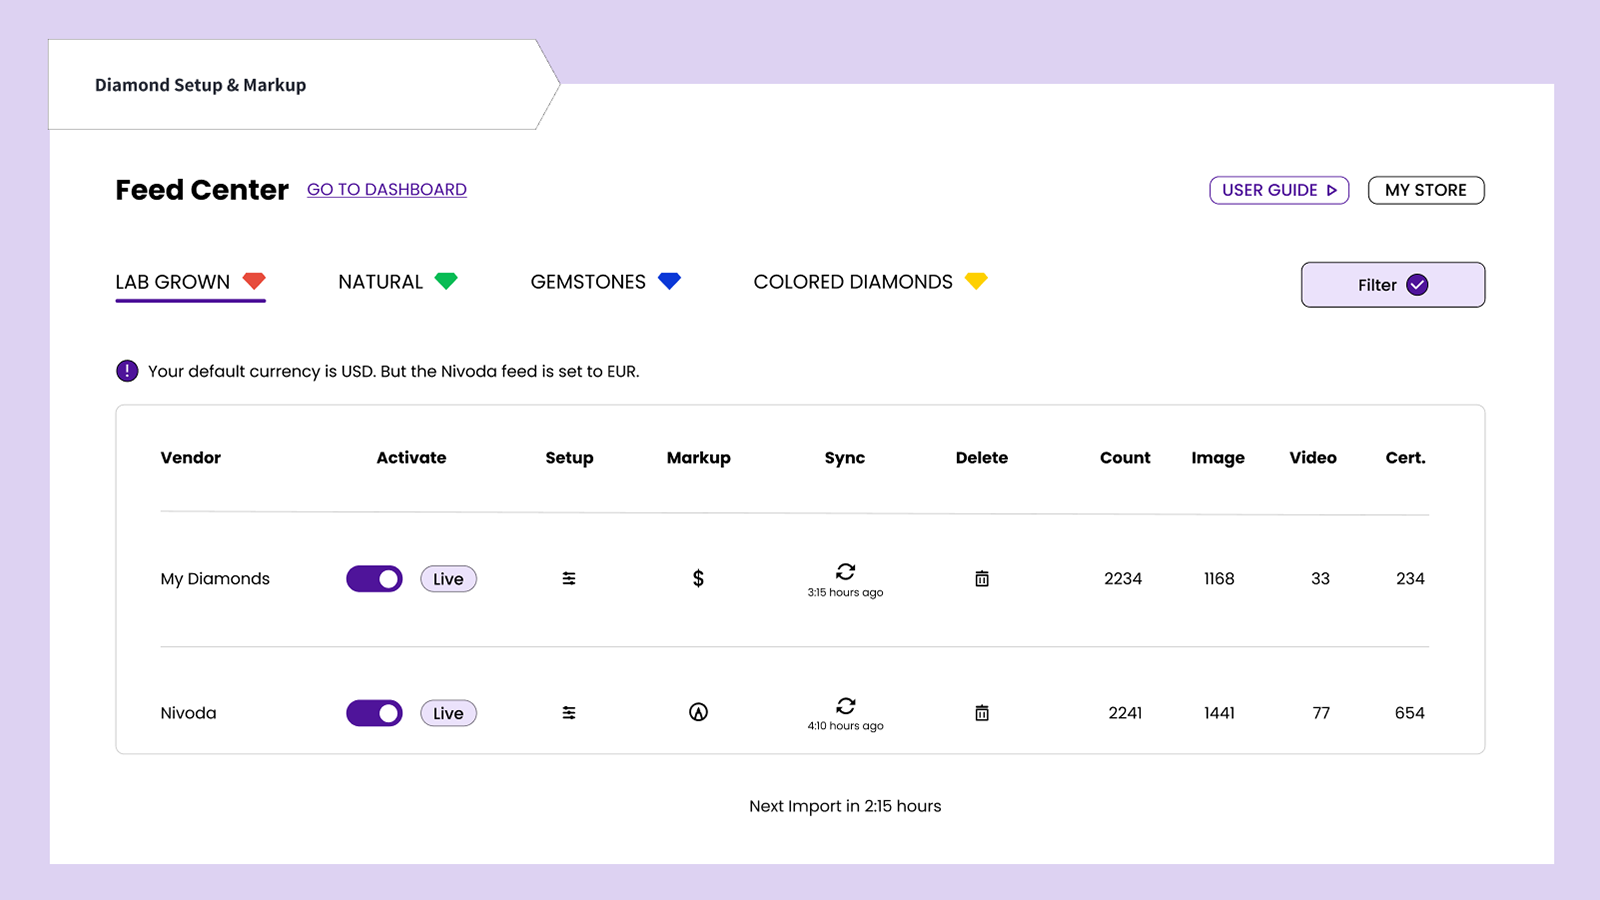
Task: Toggle My Diamonds activate switch
Action: point(374,579)
